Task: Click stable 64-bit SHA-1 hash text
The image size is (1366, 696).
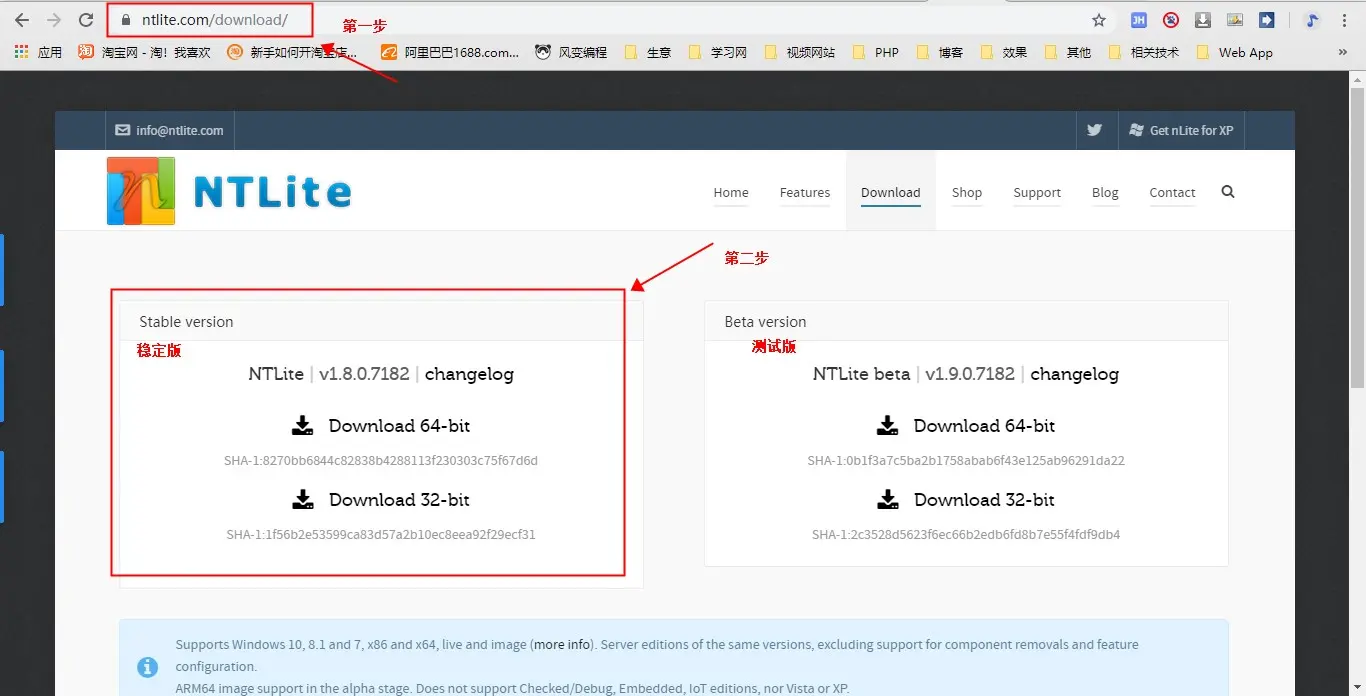Action: 381,461
